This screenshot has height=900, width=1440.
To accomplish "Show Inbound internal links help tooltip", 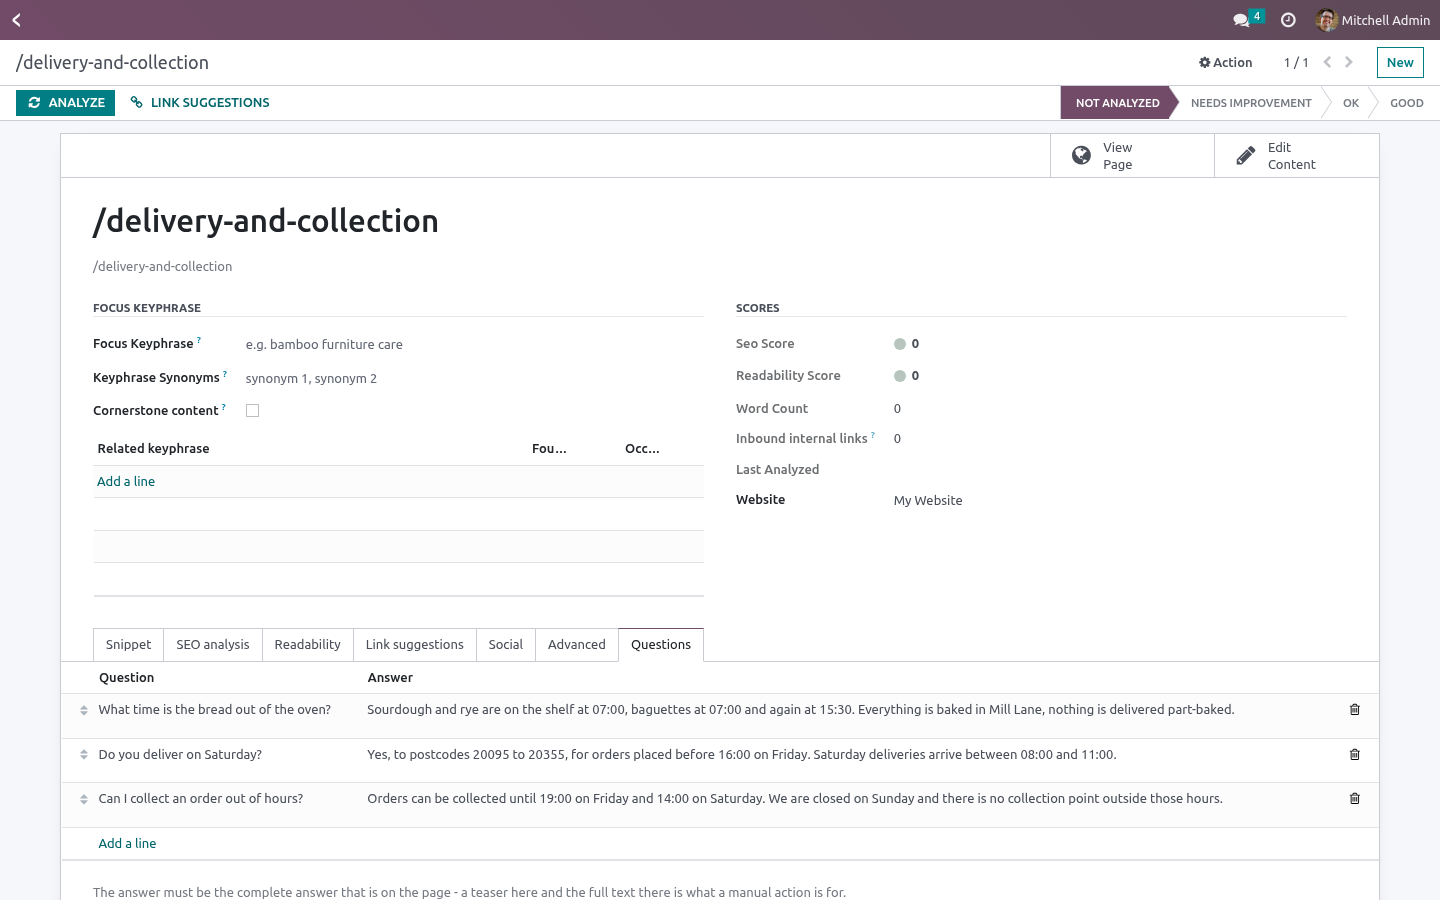I will pos(873,435).
